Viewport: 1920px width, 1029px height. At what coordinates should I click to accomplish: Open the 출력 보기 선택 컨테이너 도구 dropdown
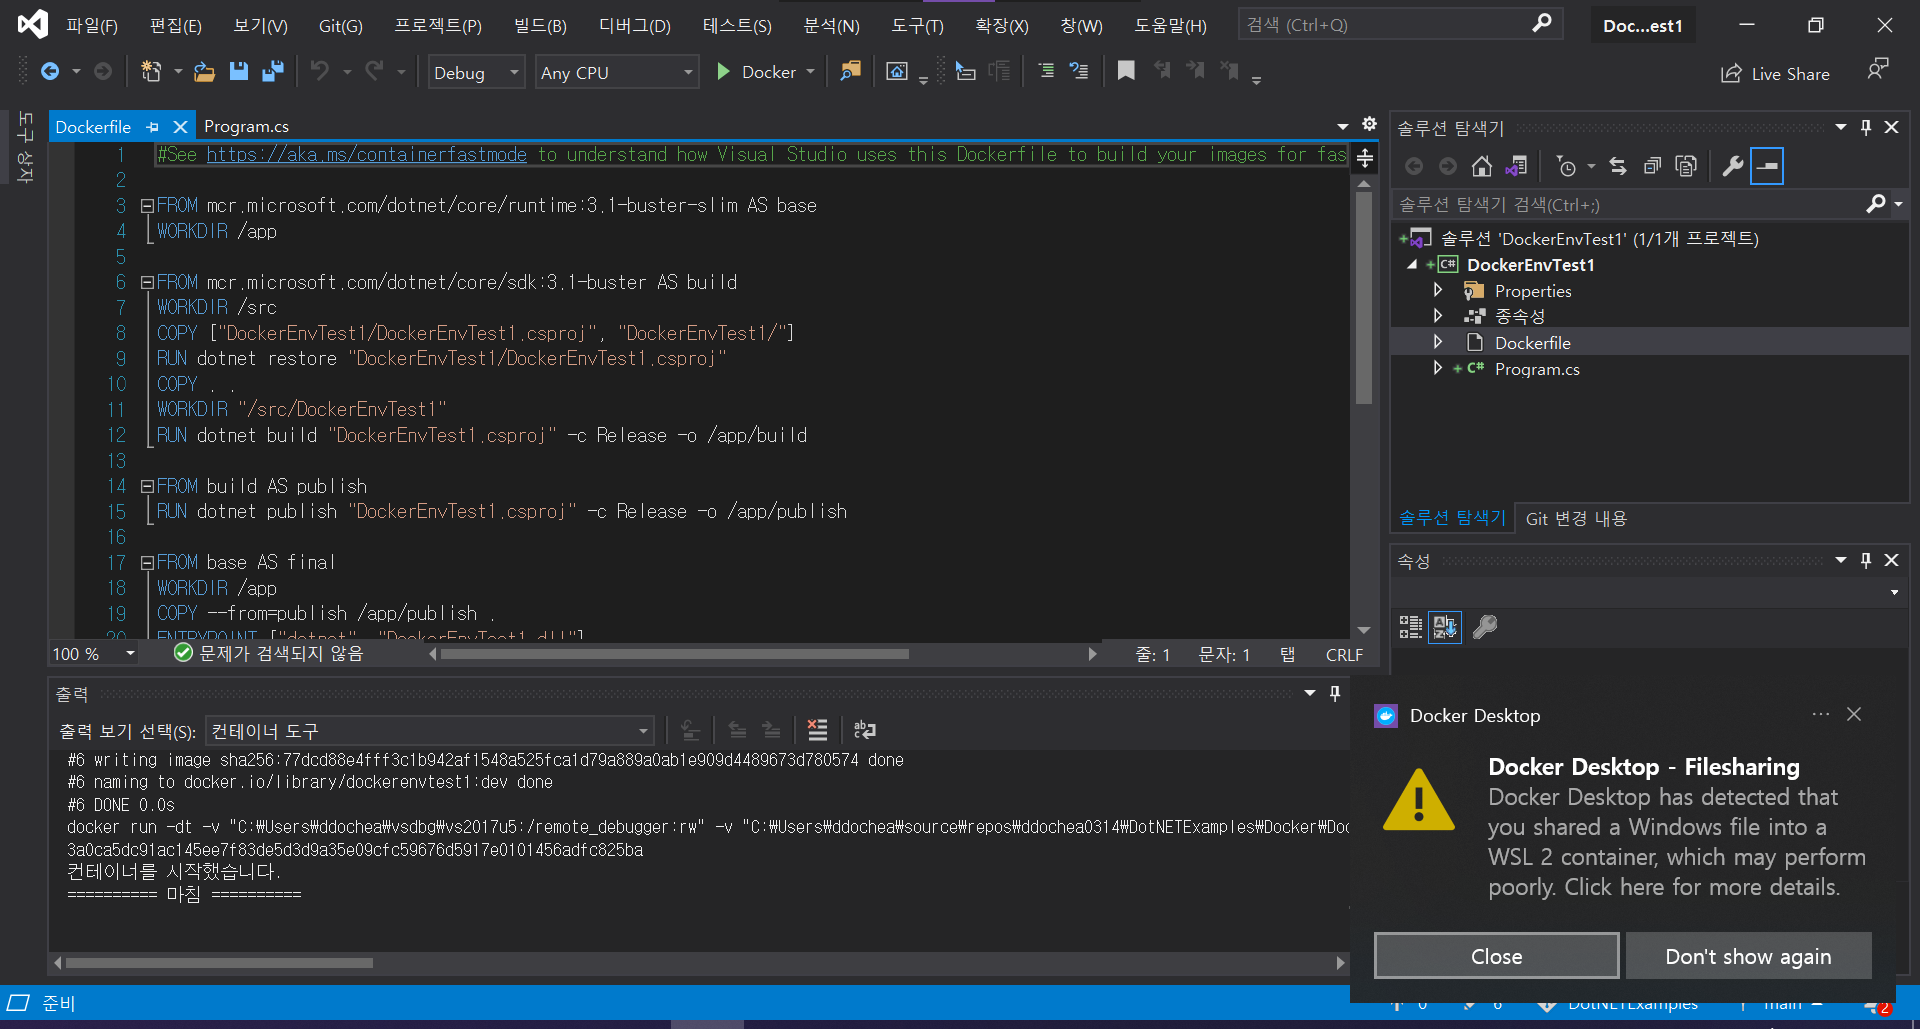coord(430,731)
